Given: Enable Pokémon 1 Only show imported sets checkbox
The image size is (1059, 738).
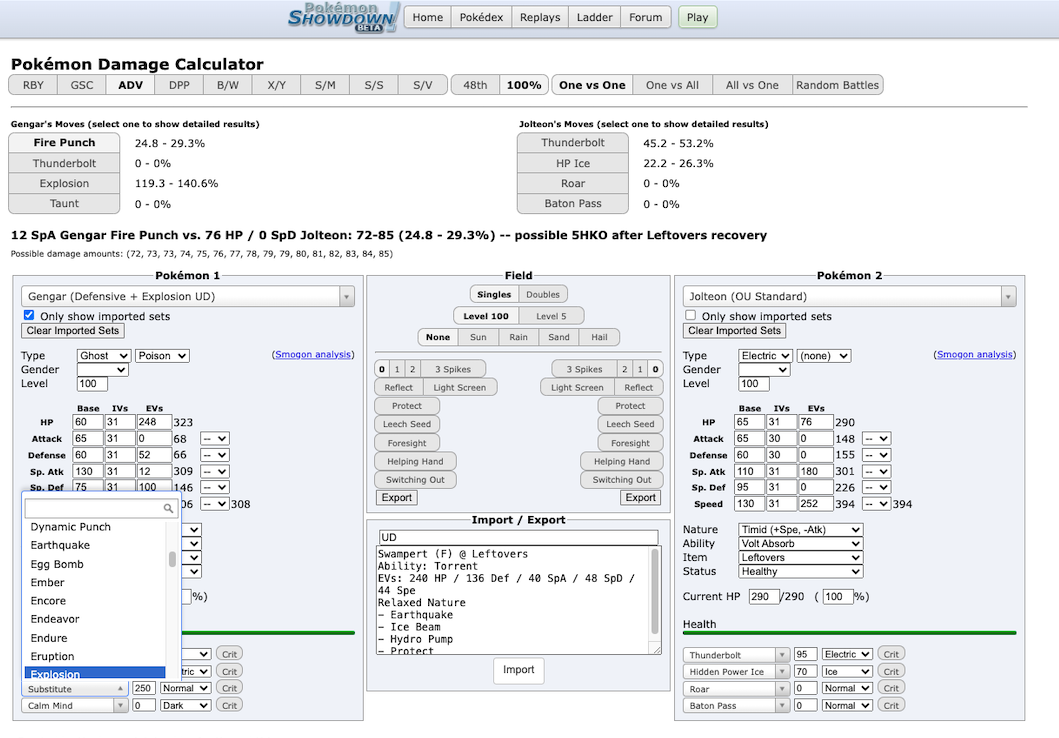Looking at the screenshot, I should [x=28, y=315].
